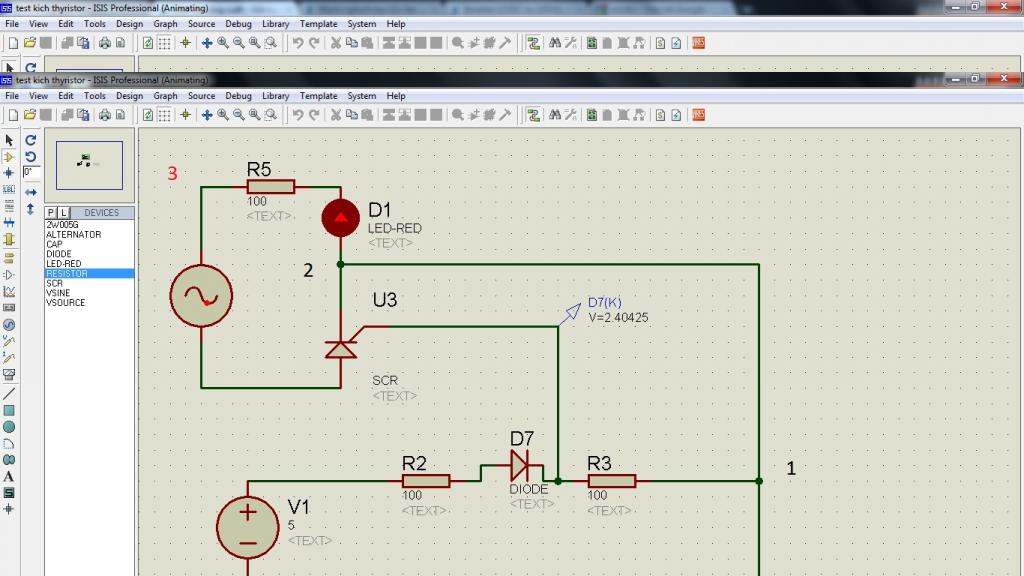This screenshot has height=576, width=1024.
Task: Click the rotation angle input field
Action: coord(31,172)
